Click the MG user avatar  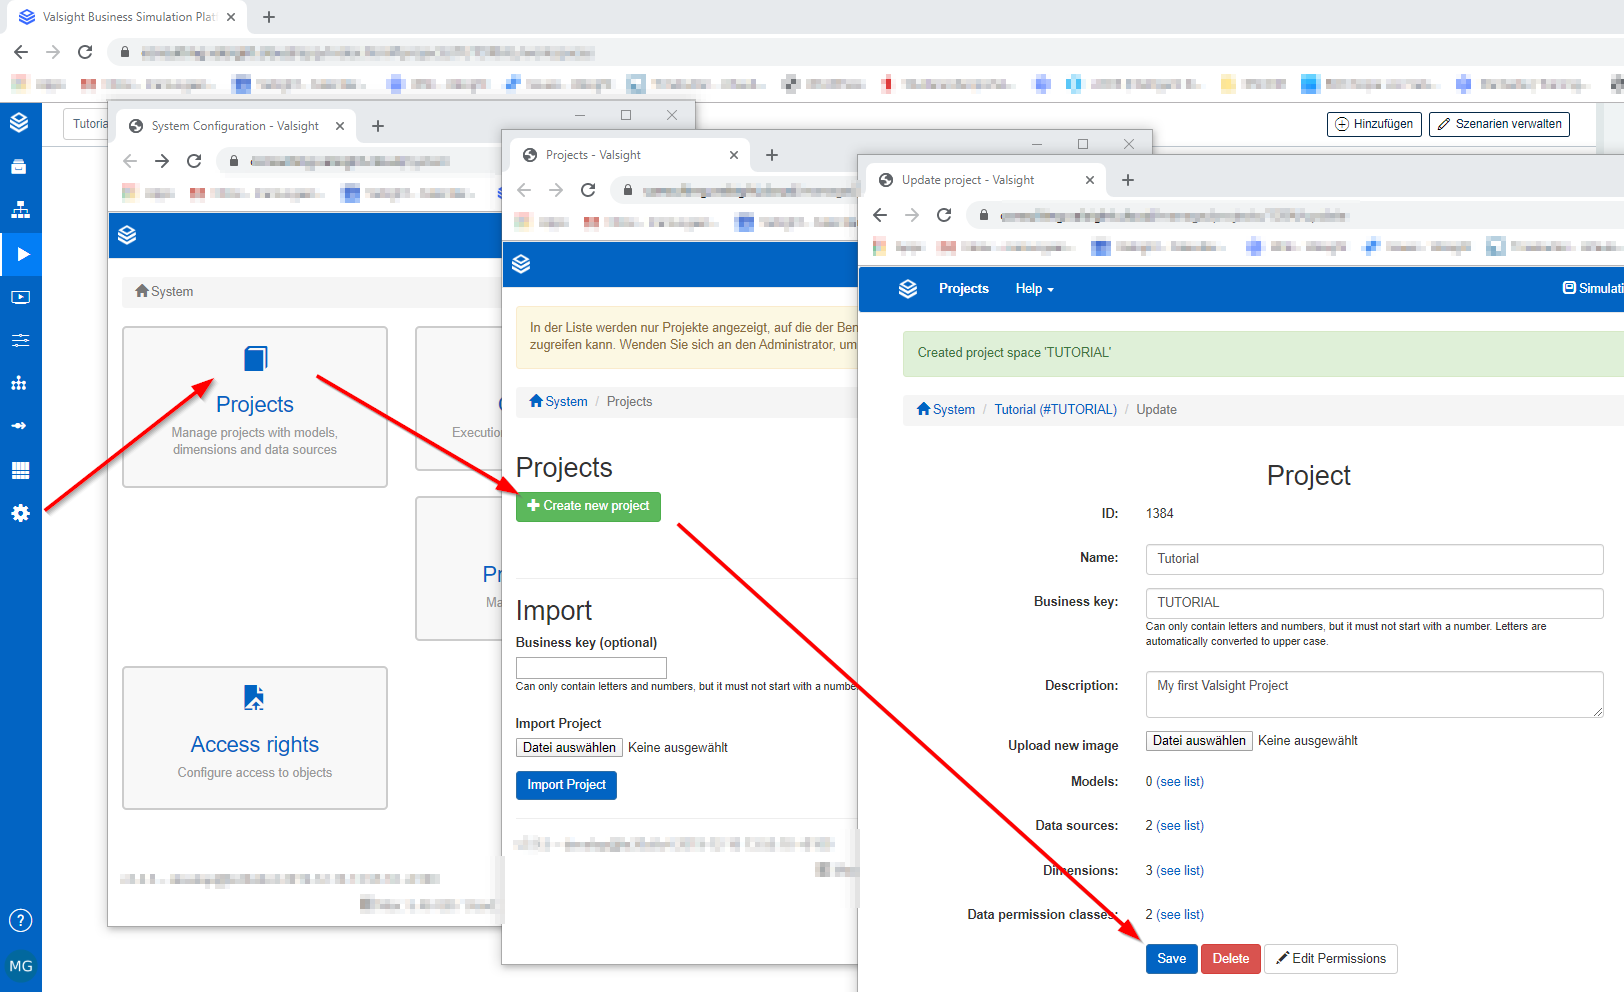coord(20,966)
